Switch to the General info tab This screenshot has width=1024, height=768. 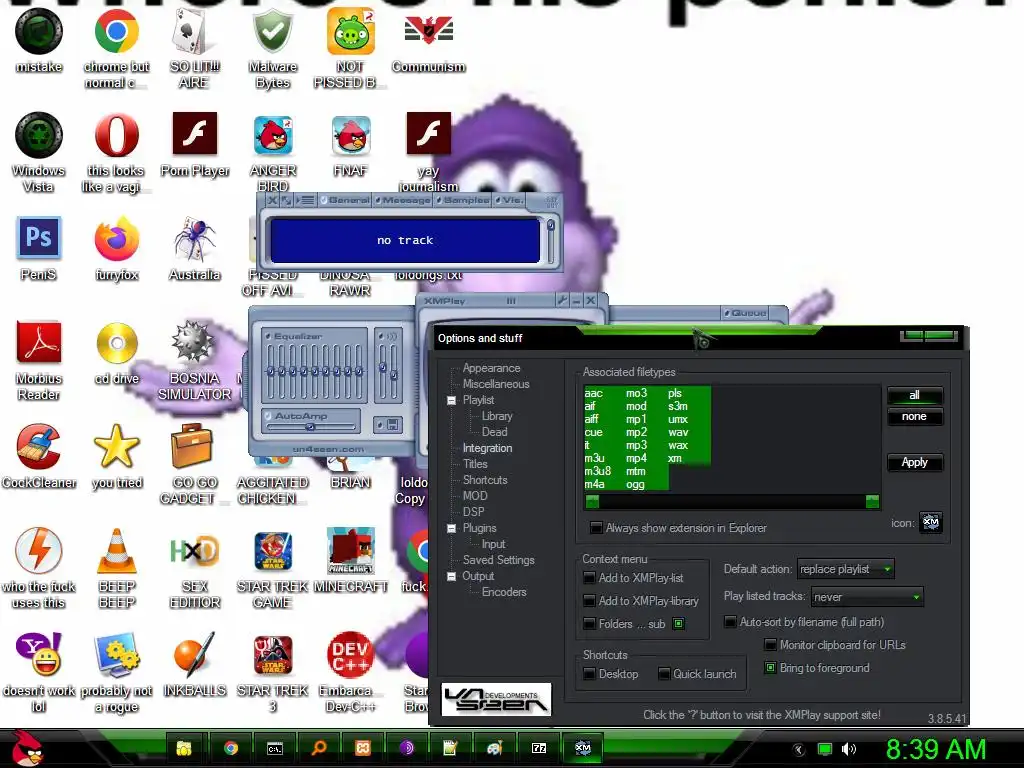345,200
